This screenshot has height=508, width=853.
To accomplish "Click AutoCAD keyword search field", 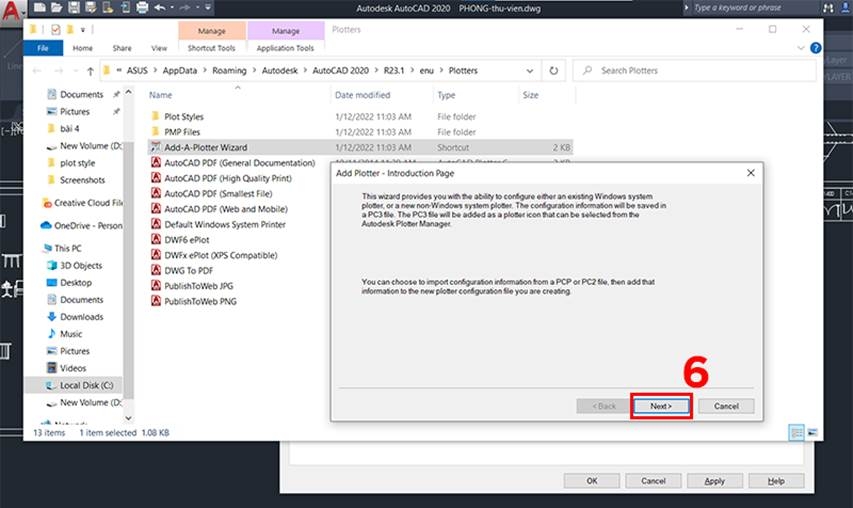I will click(753, 8).
